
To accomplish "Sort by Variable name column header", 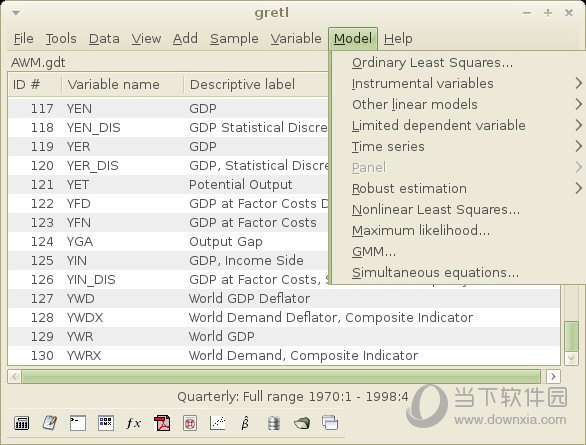I will (x=123, y=84).
